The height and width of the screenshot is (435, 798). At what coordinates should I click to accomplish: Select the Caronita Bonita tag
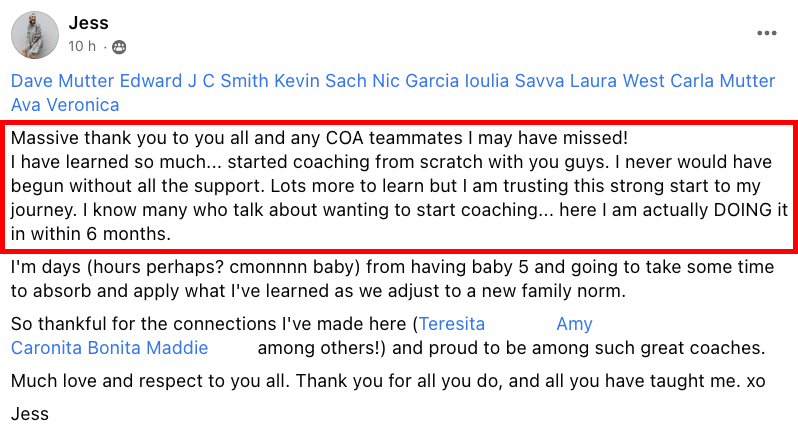pyautogui.click(x=76, y=347)
